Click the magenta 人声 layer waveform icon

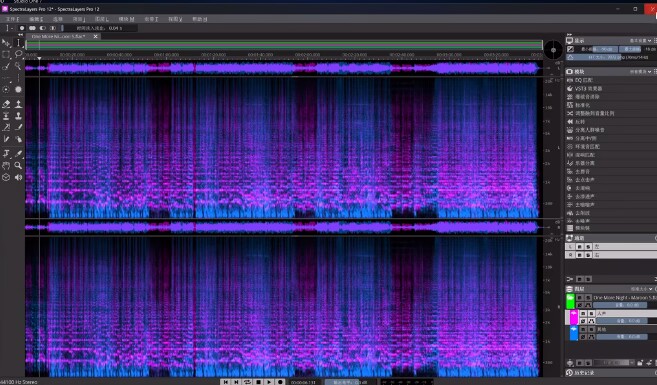point(574,317)
